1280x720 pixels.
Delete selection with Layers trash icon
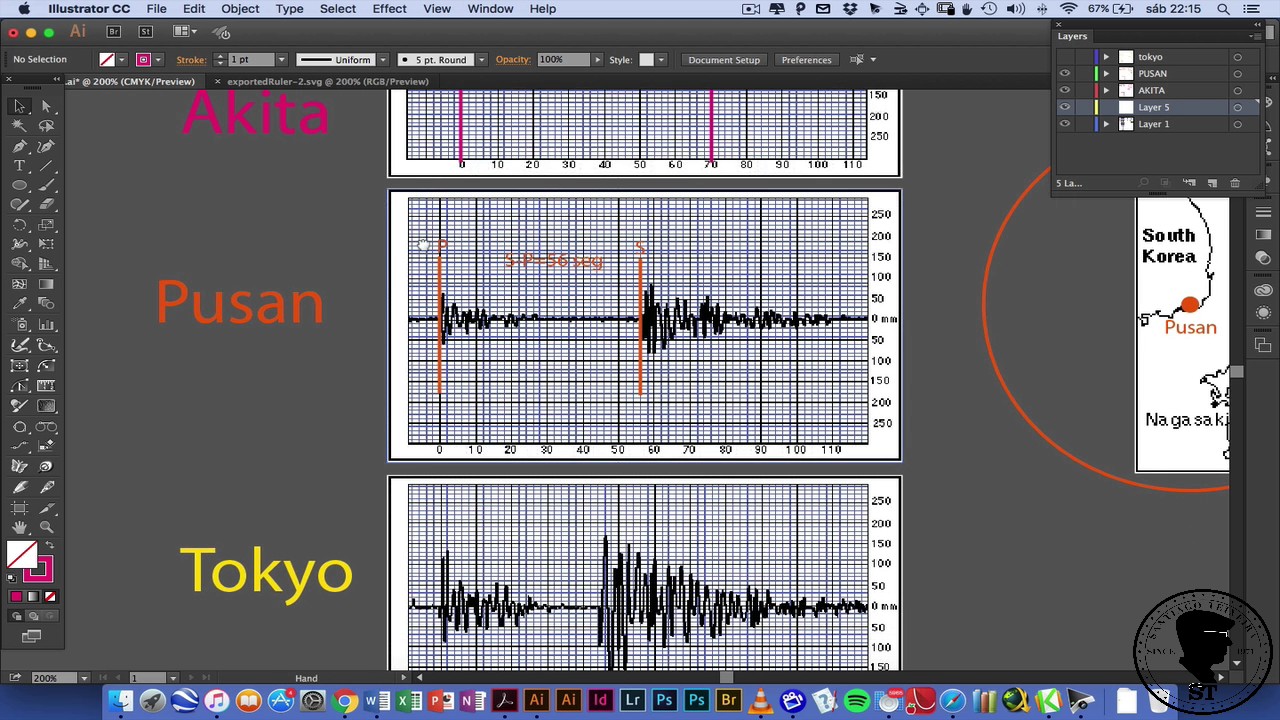[1235, 183]
